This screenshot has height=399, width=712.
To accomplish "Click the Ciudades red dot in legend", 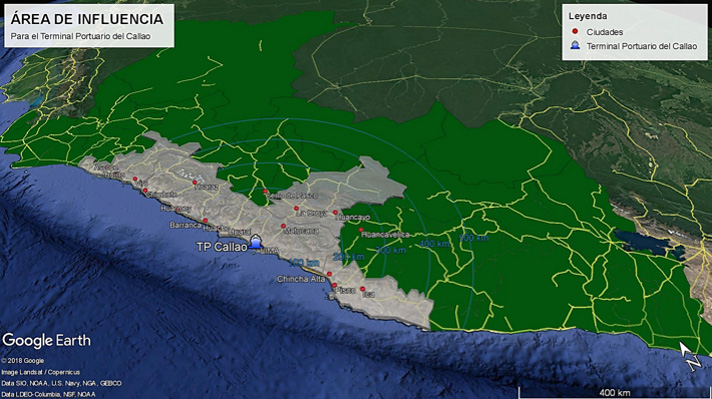I will click(575, 32).
